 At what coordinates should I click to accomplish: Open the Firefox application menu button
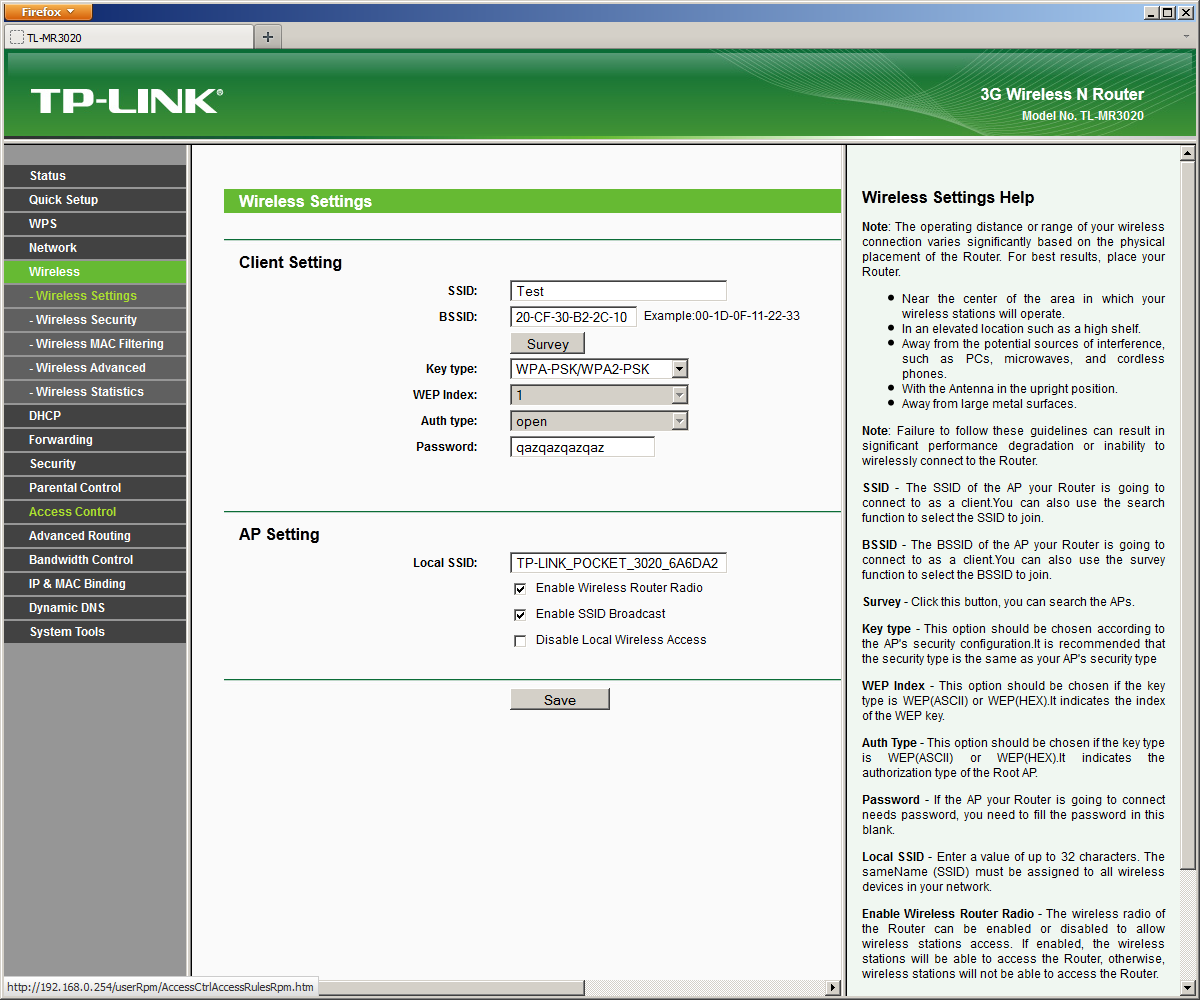[48, 12]
